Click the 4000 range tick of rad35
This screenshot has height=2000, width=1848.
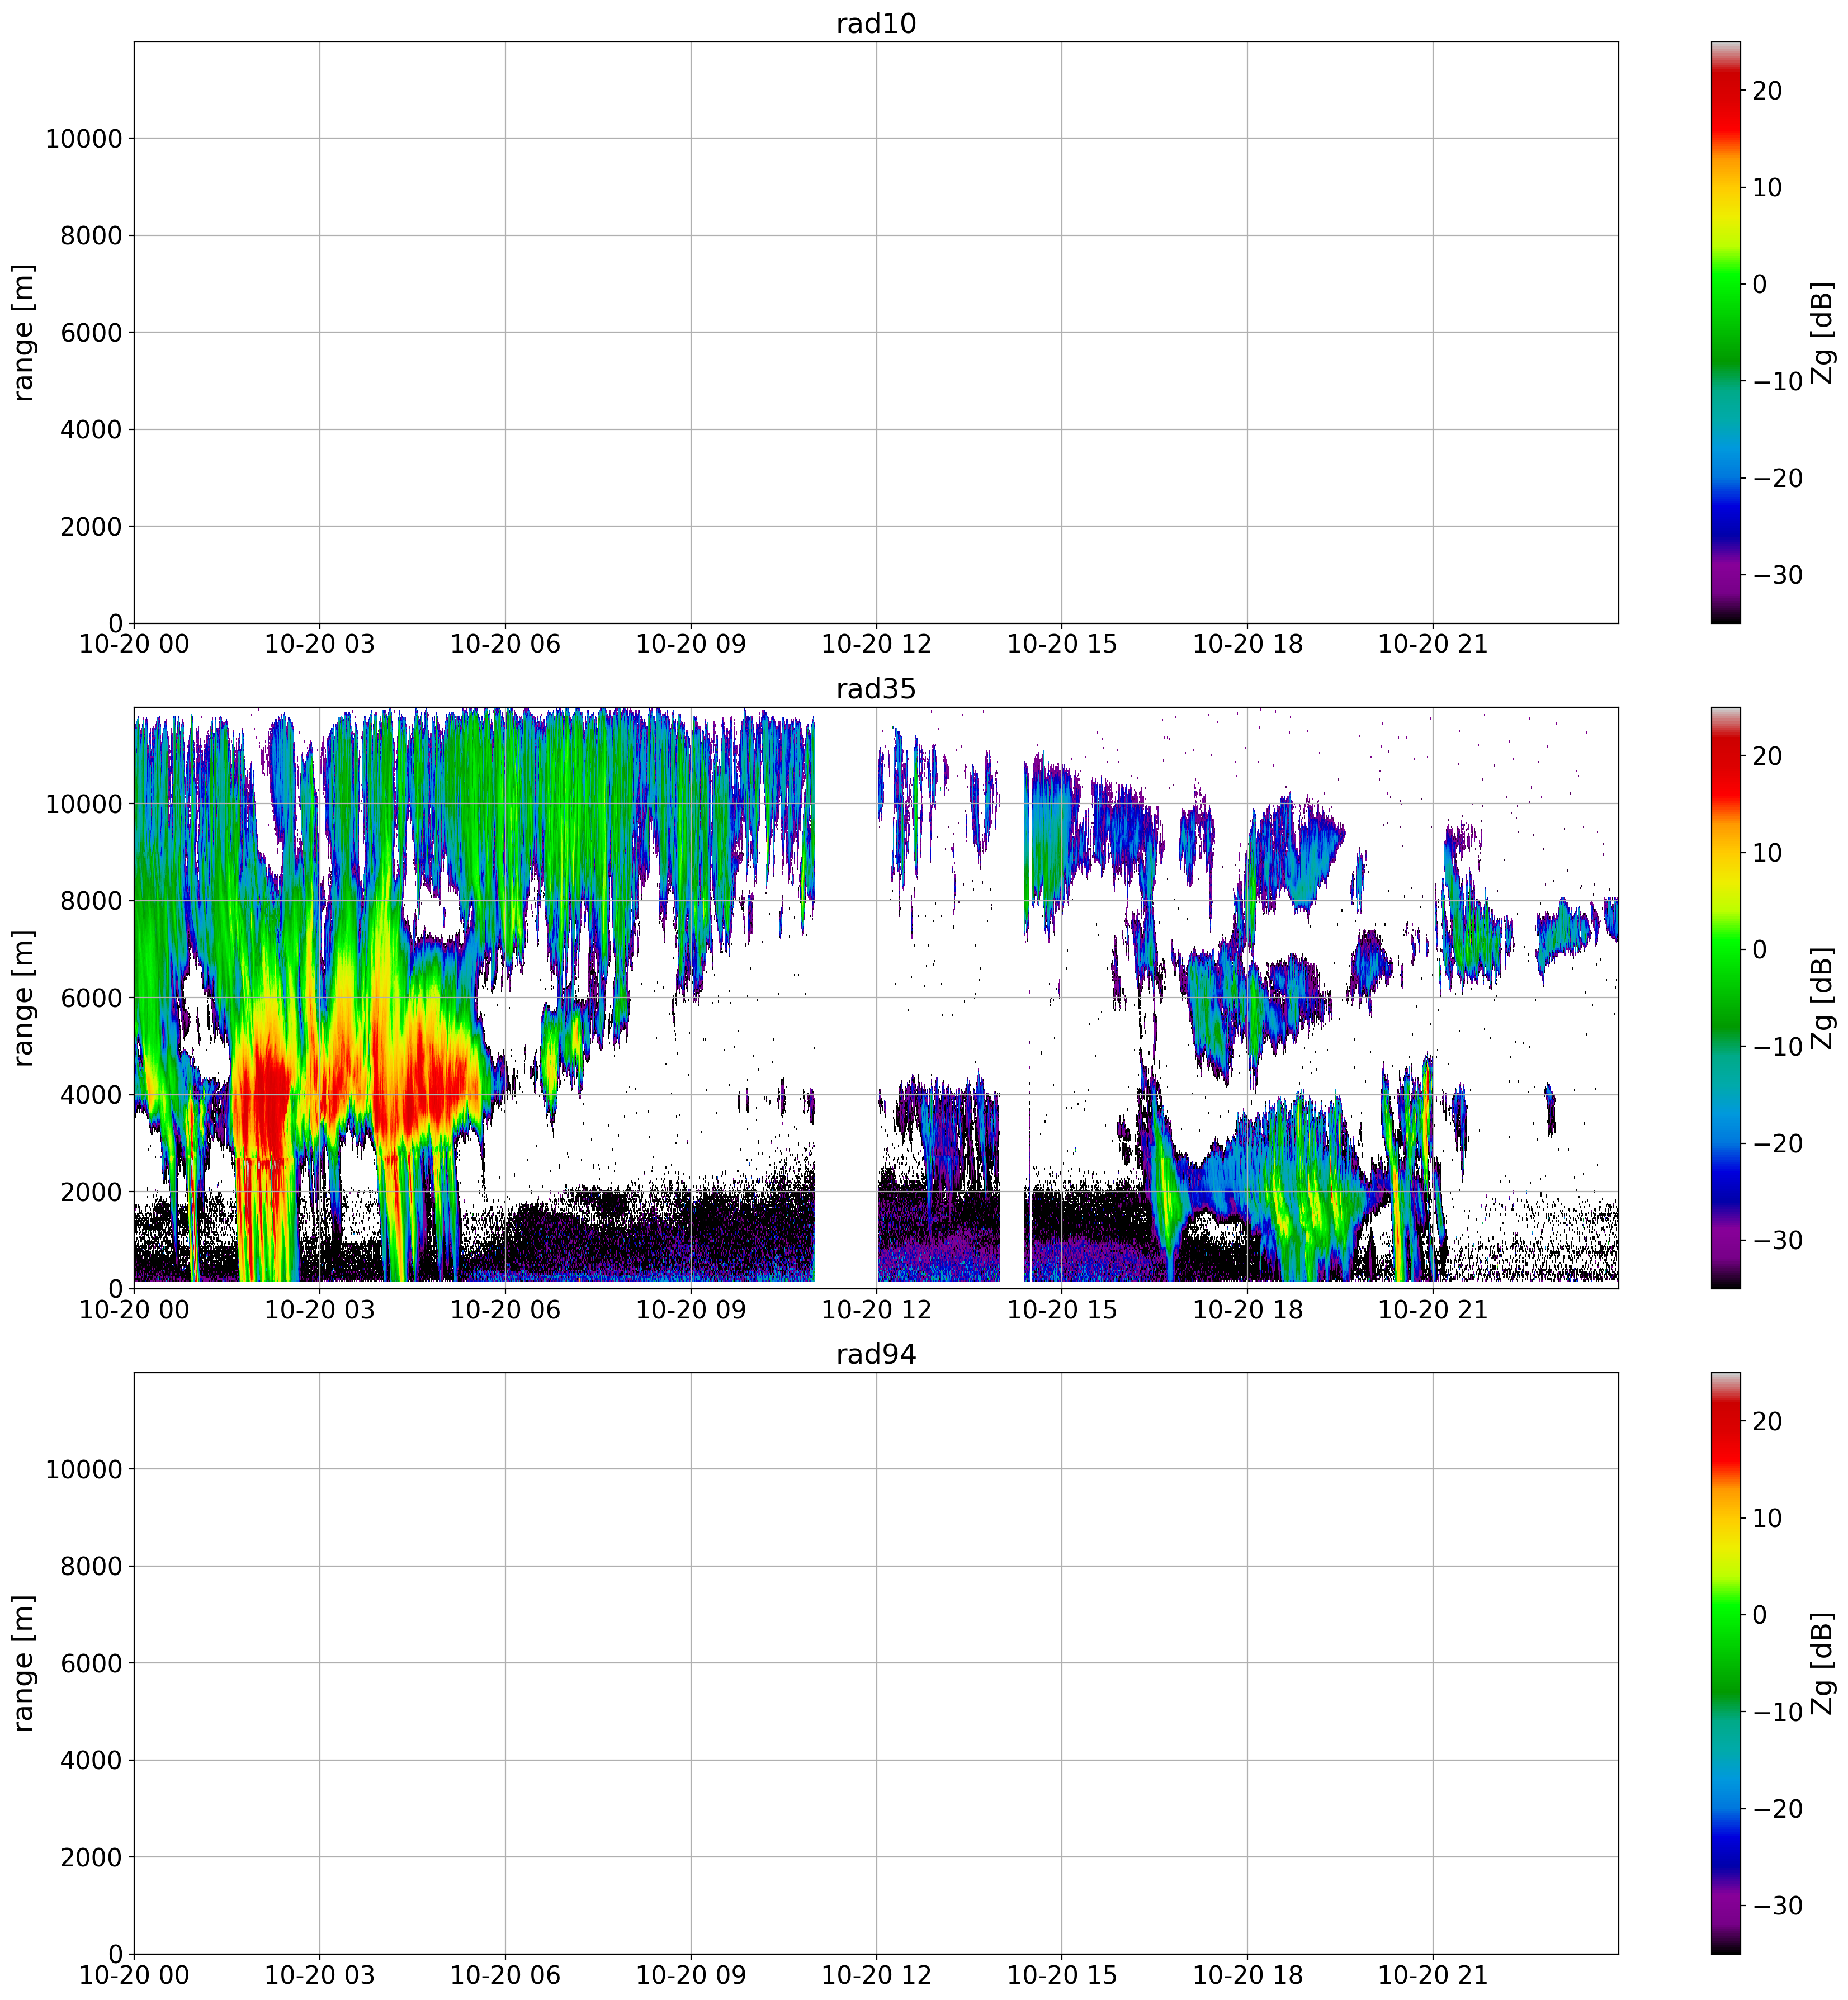[91, 1095]
